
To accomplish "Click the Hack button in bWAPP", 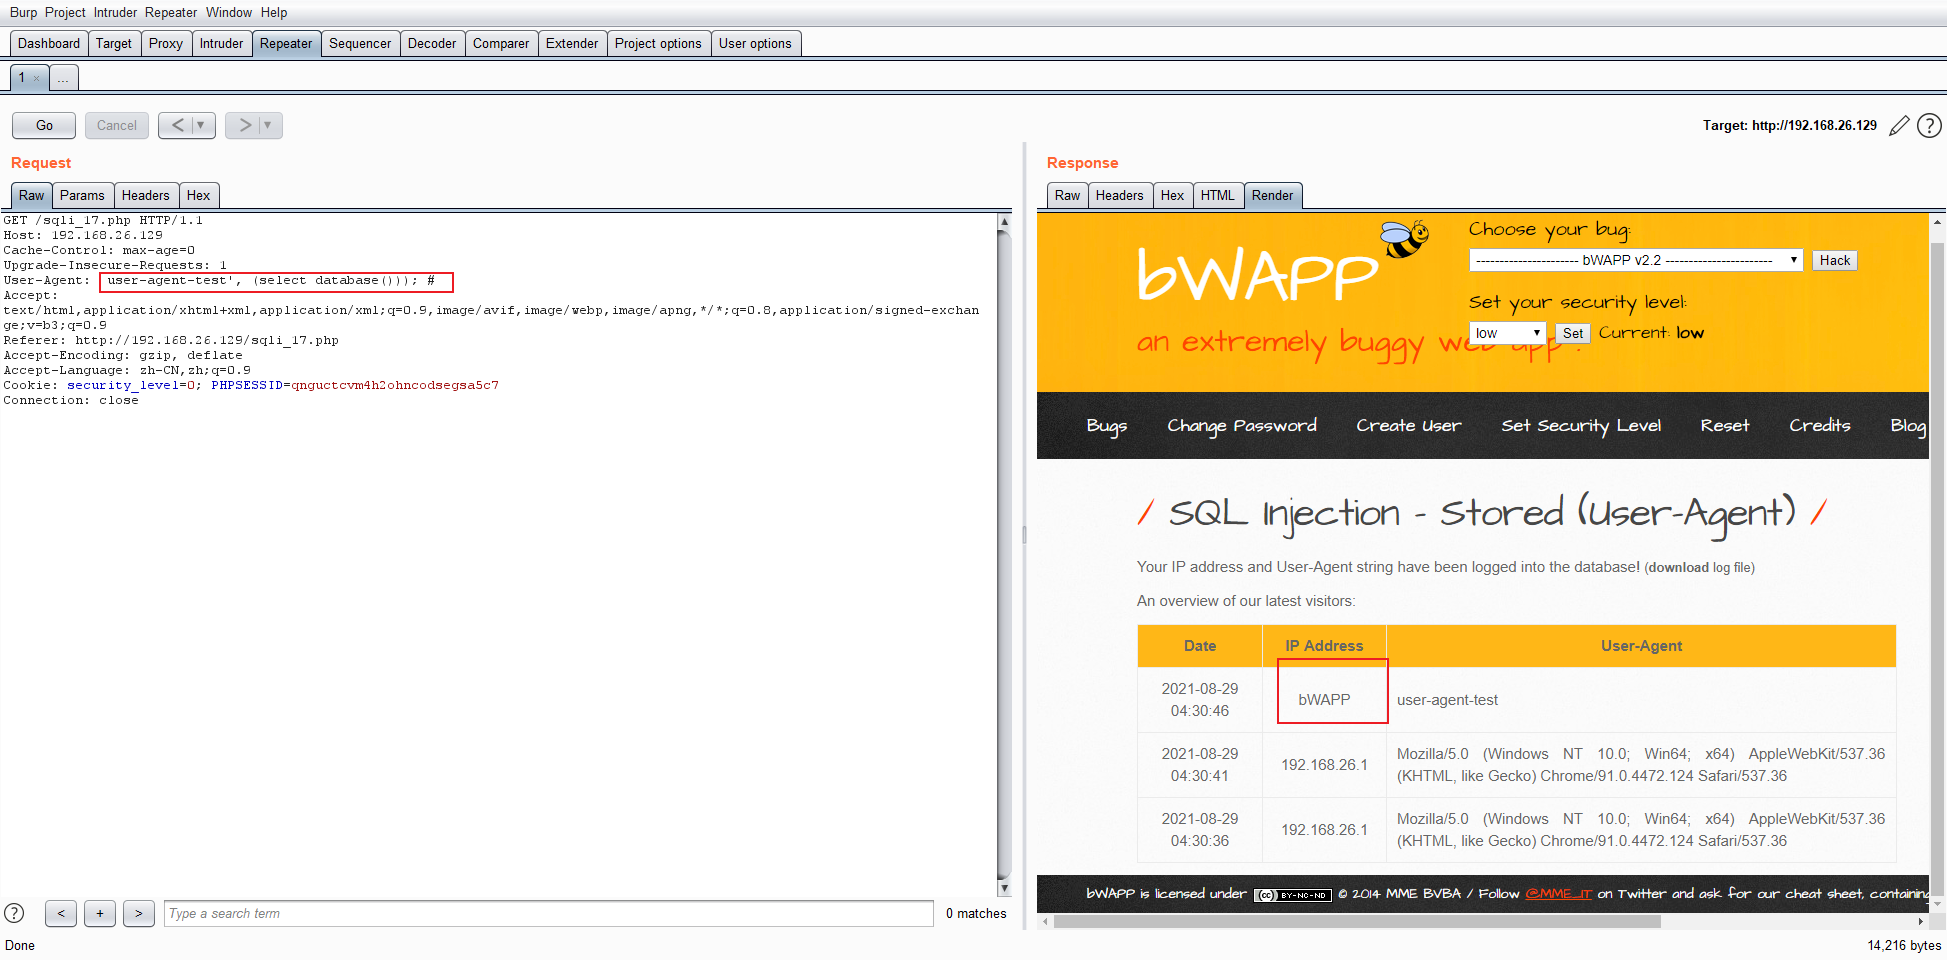I will point(1835,260).
